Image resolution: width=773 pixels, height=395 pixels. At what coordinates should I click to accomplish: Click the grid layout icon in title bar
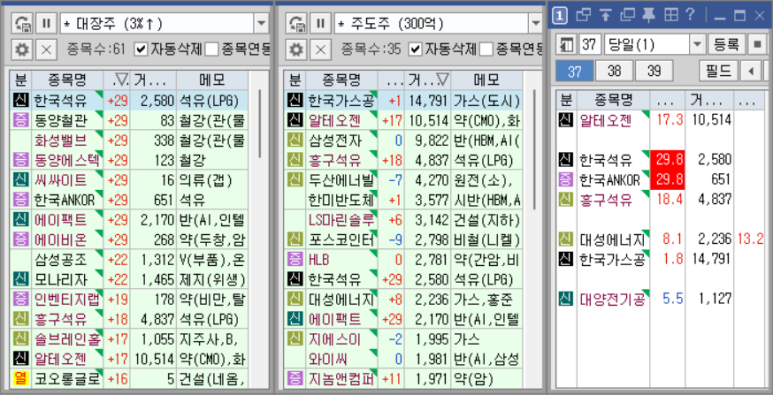coord(671,15)
